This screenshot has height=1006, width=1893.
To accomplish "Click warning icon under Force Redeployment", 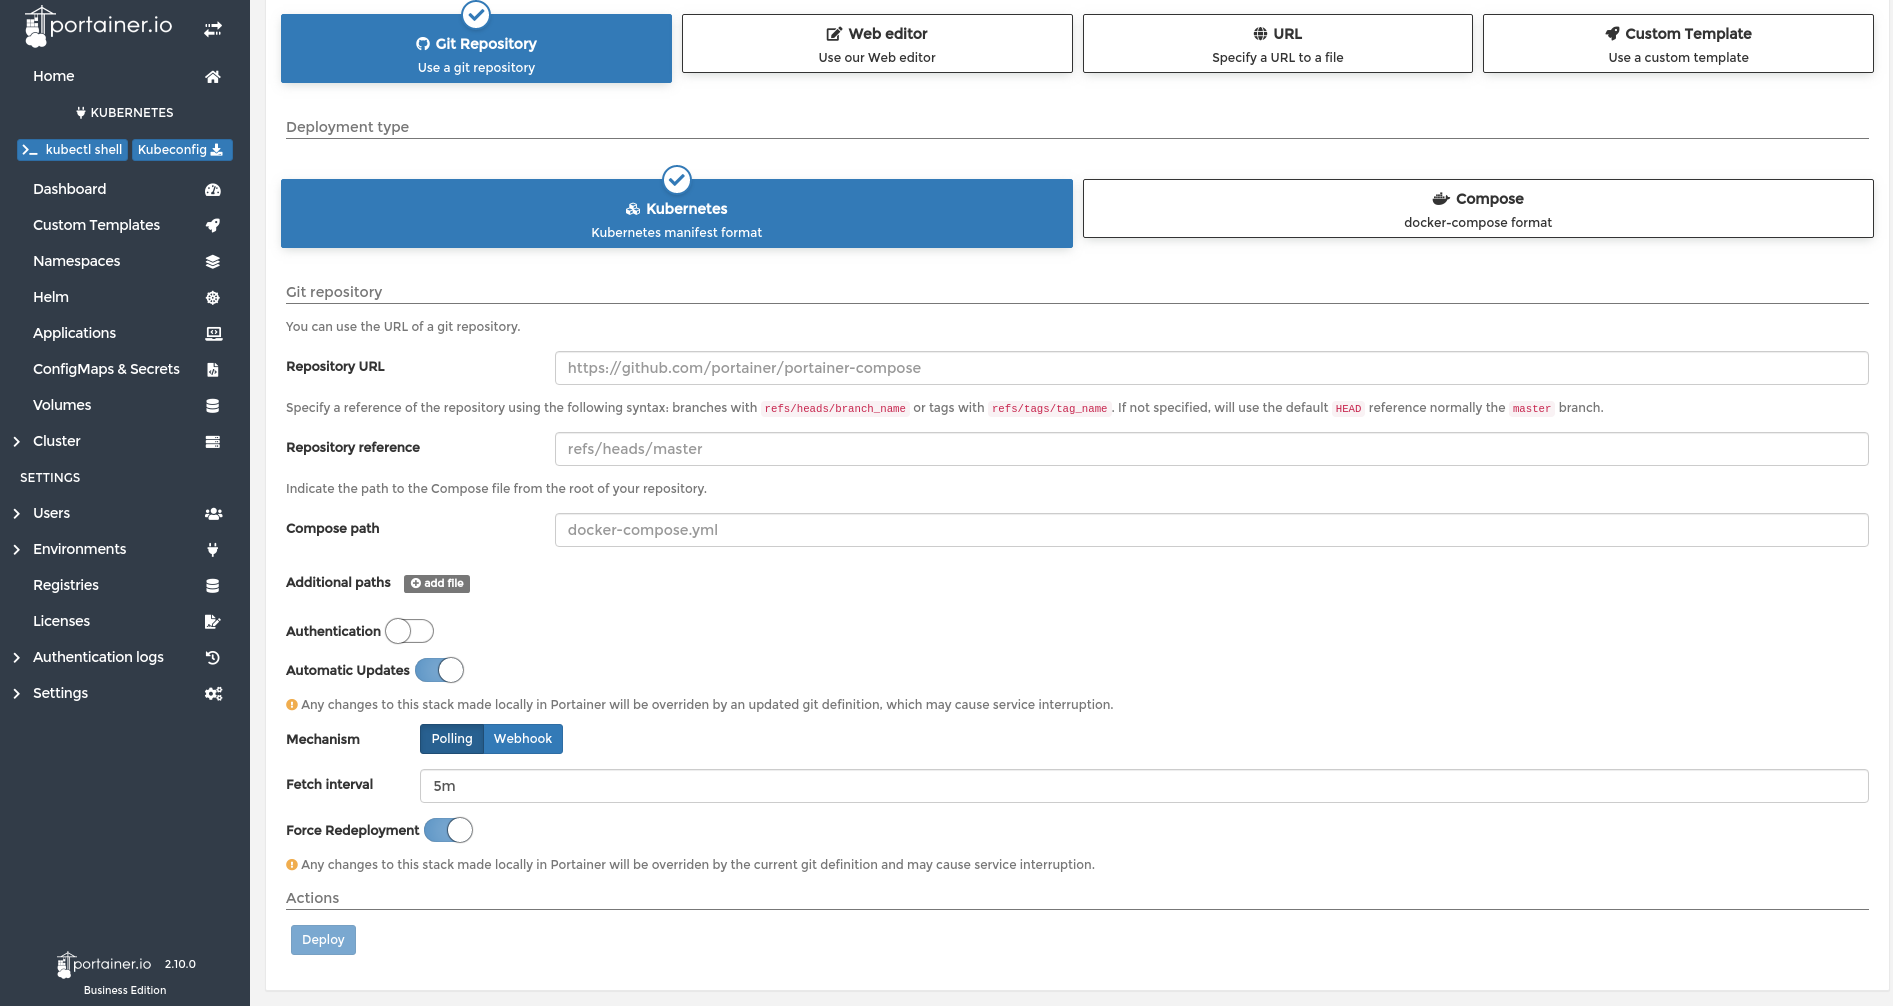I will pos(292,865).
